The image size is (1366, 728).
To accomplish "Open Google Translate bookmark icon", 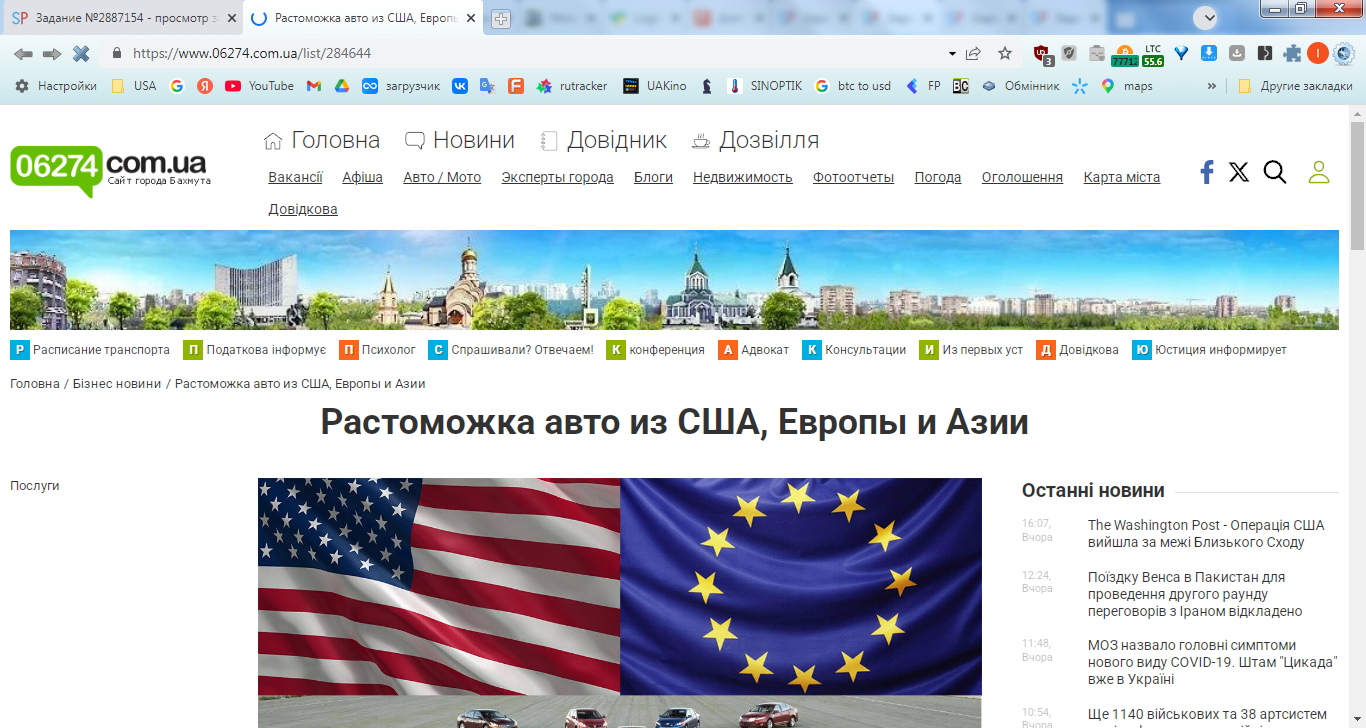I will (488, 86).
